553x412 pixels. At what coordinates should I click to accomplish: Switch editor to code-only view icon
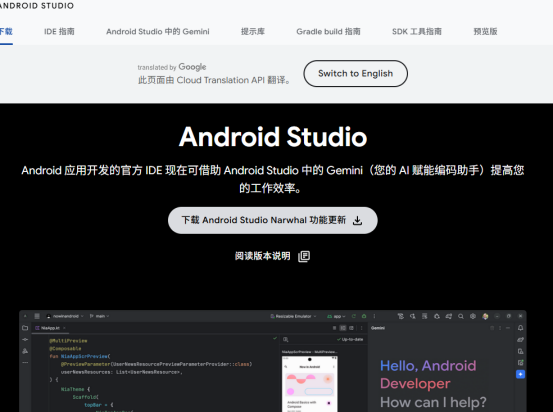pyautogui.click(x=334, y=328)
